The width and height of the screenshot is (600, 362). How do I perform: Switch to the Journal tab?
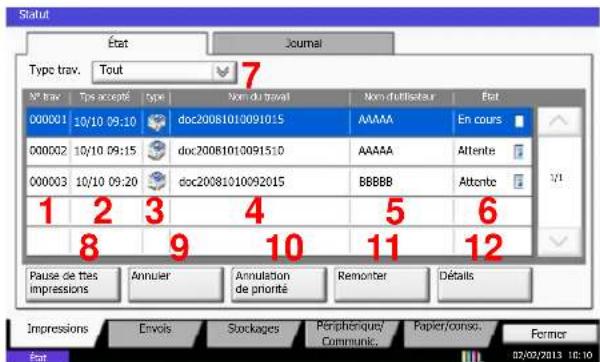click(303, 43)
